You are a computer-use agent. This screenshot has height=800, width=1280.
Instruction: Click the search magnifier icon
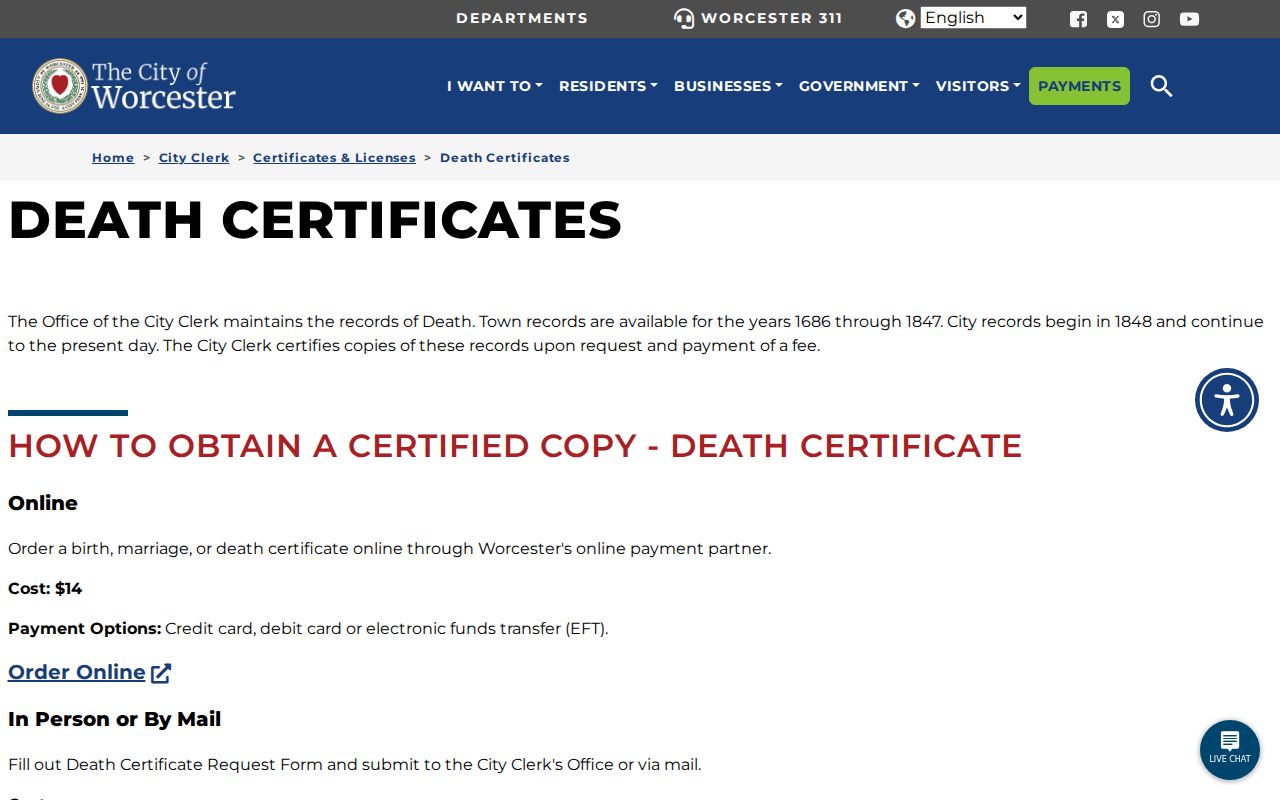click(1161, 86)
